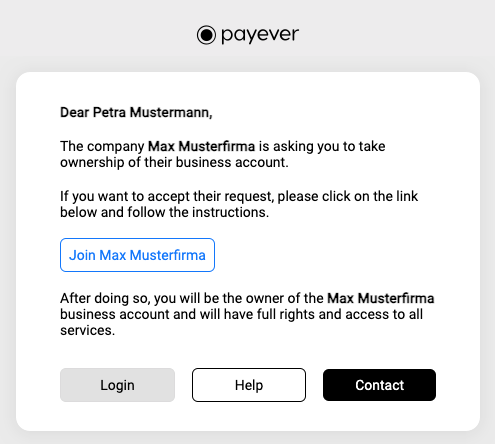Click 'The company' at first paragraph start
Image resolution: width=495 pixels, height=444 pixels.
[102, 146]
